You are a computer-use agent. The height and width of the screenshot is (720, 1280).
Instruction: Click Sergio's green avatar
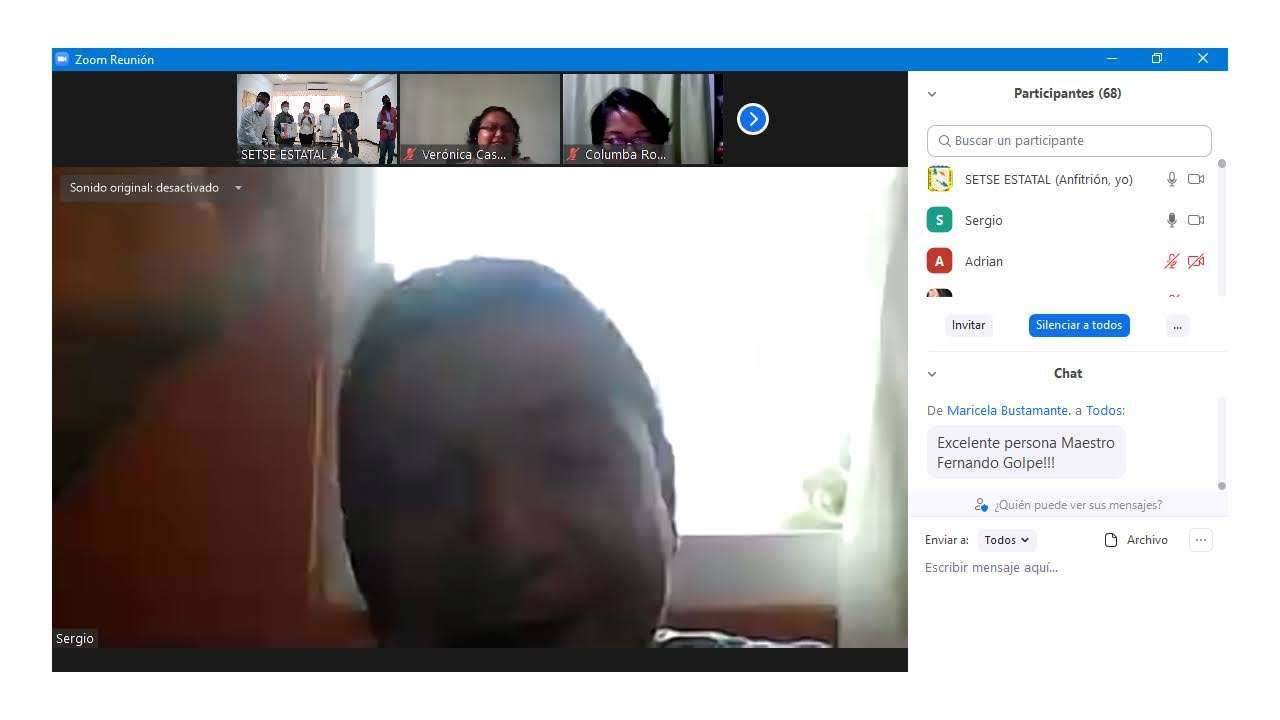click(939, 220)
